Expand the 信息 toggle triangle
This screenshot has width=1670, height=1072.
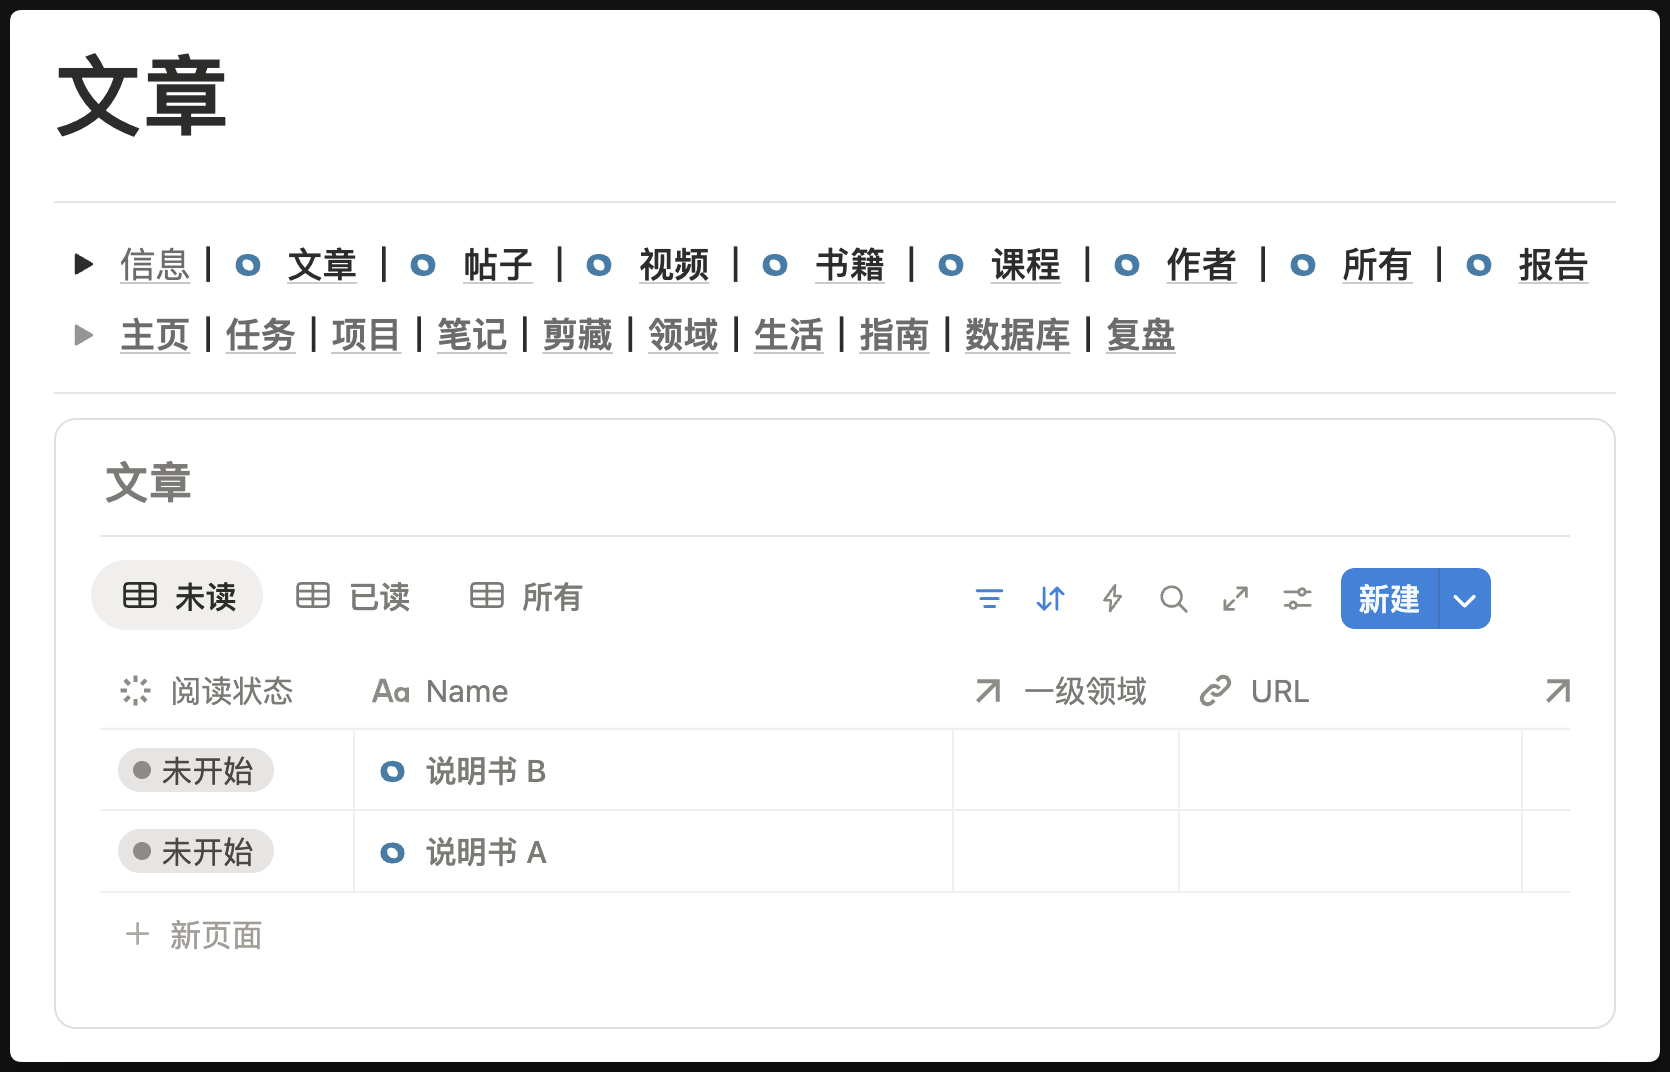tap(84, 265)
